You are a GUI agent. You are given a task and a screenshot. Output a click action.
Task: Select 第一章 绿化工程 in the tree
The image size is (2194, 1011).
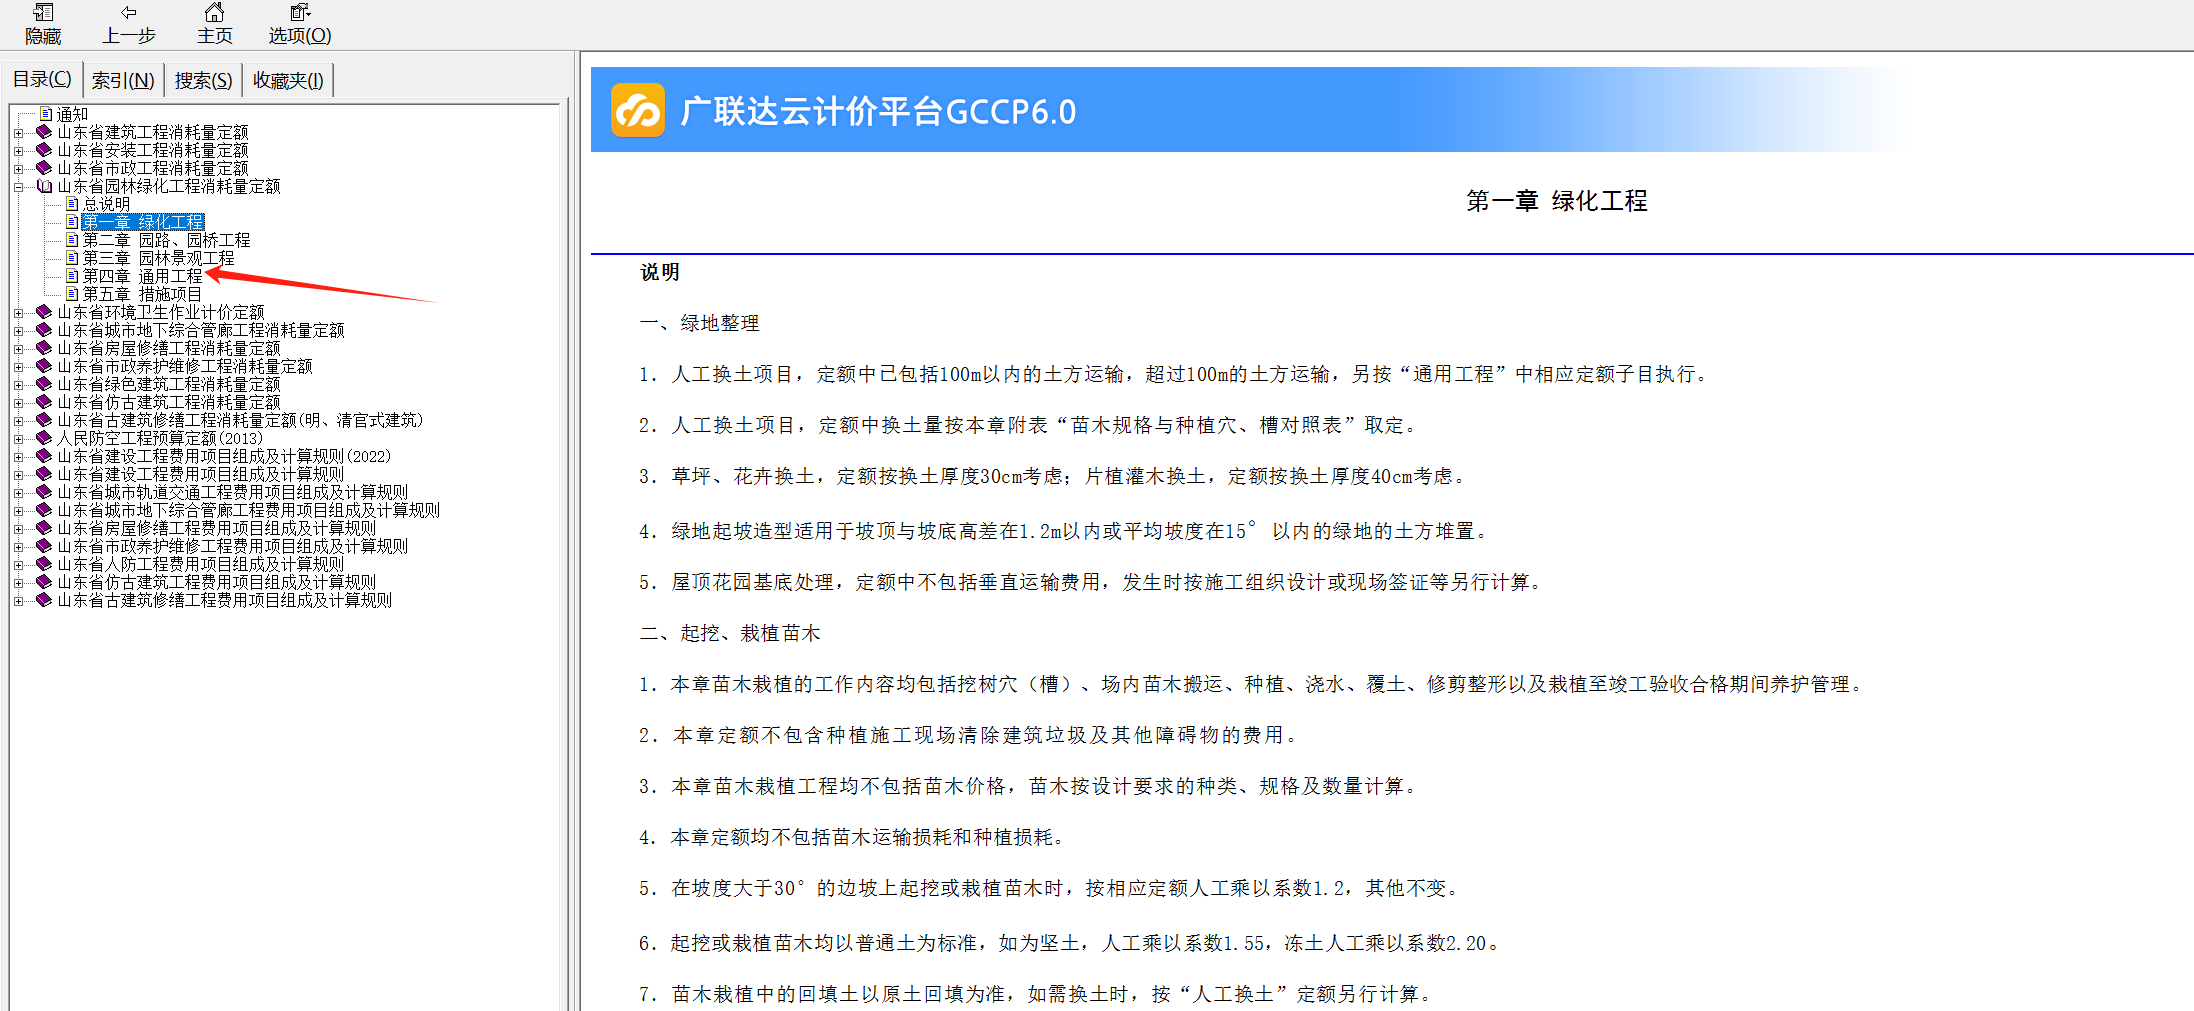tap(143, 222)
